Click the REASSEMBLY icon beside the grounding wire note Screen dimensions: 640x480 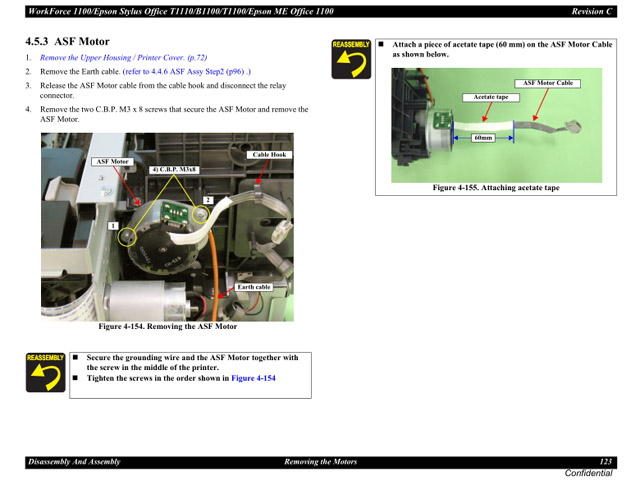click(x=45, y=372)
